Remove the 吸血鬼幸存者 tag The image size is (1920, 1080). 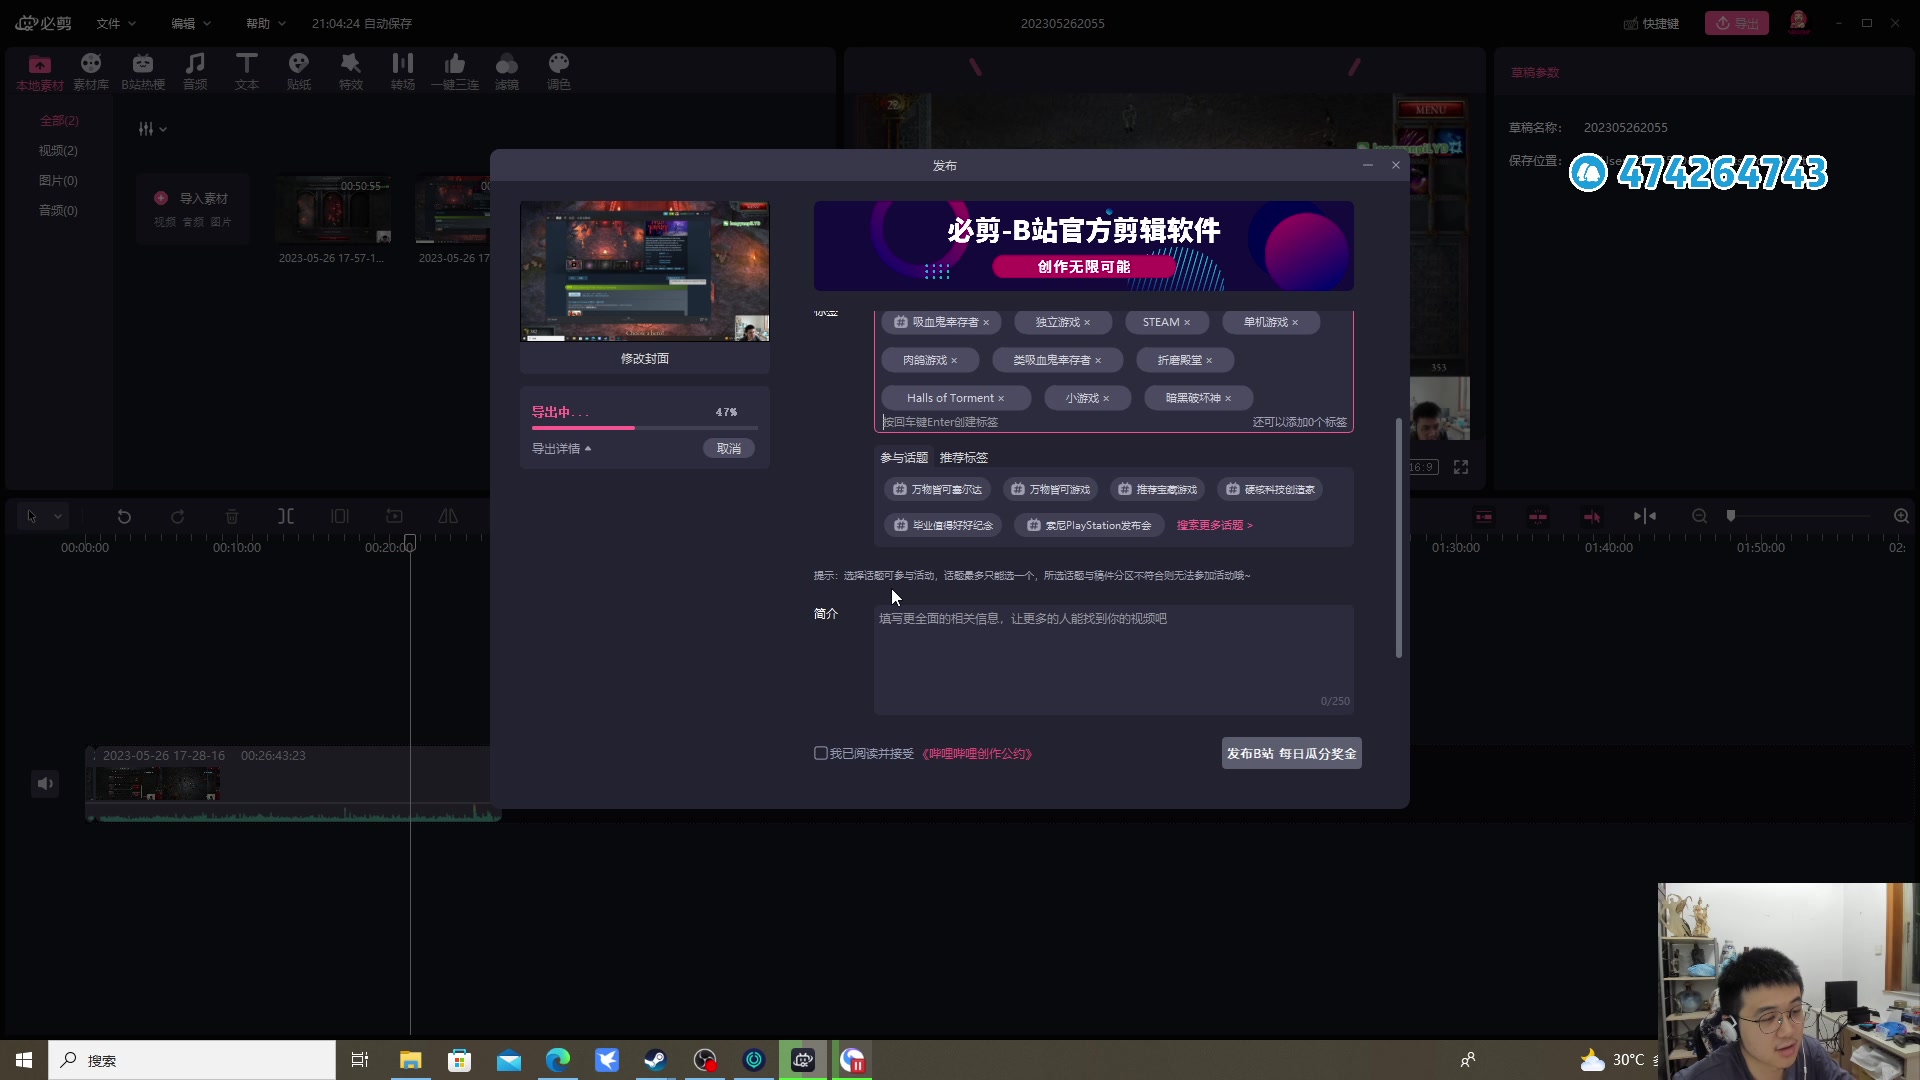[x=986, y=322]
